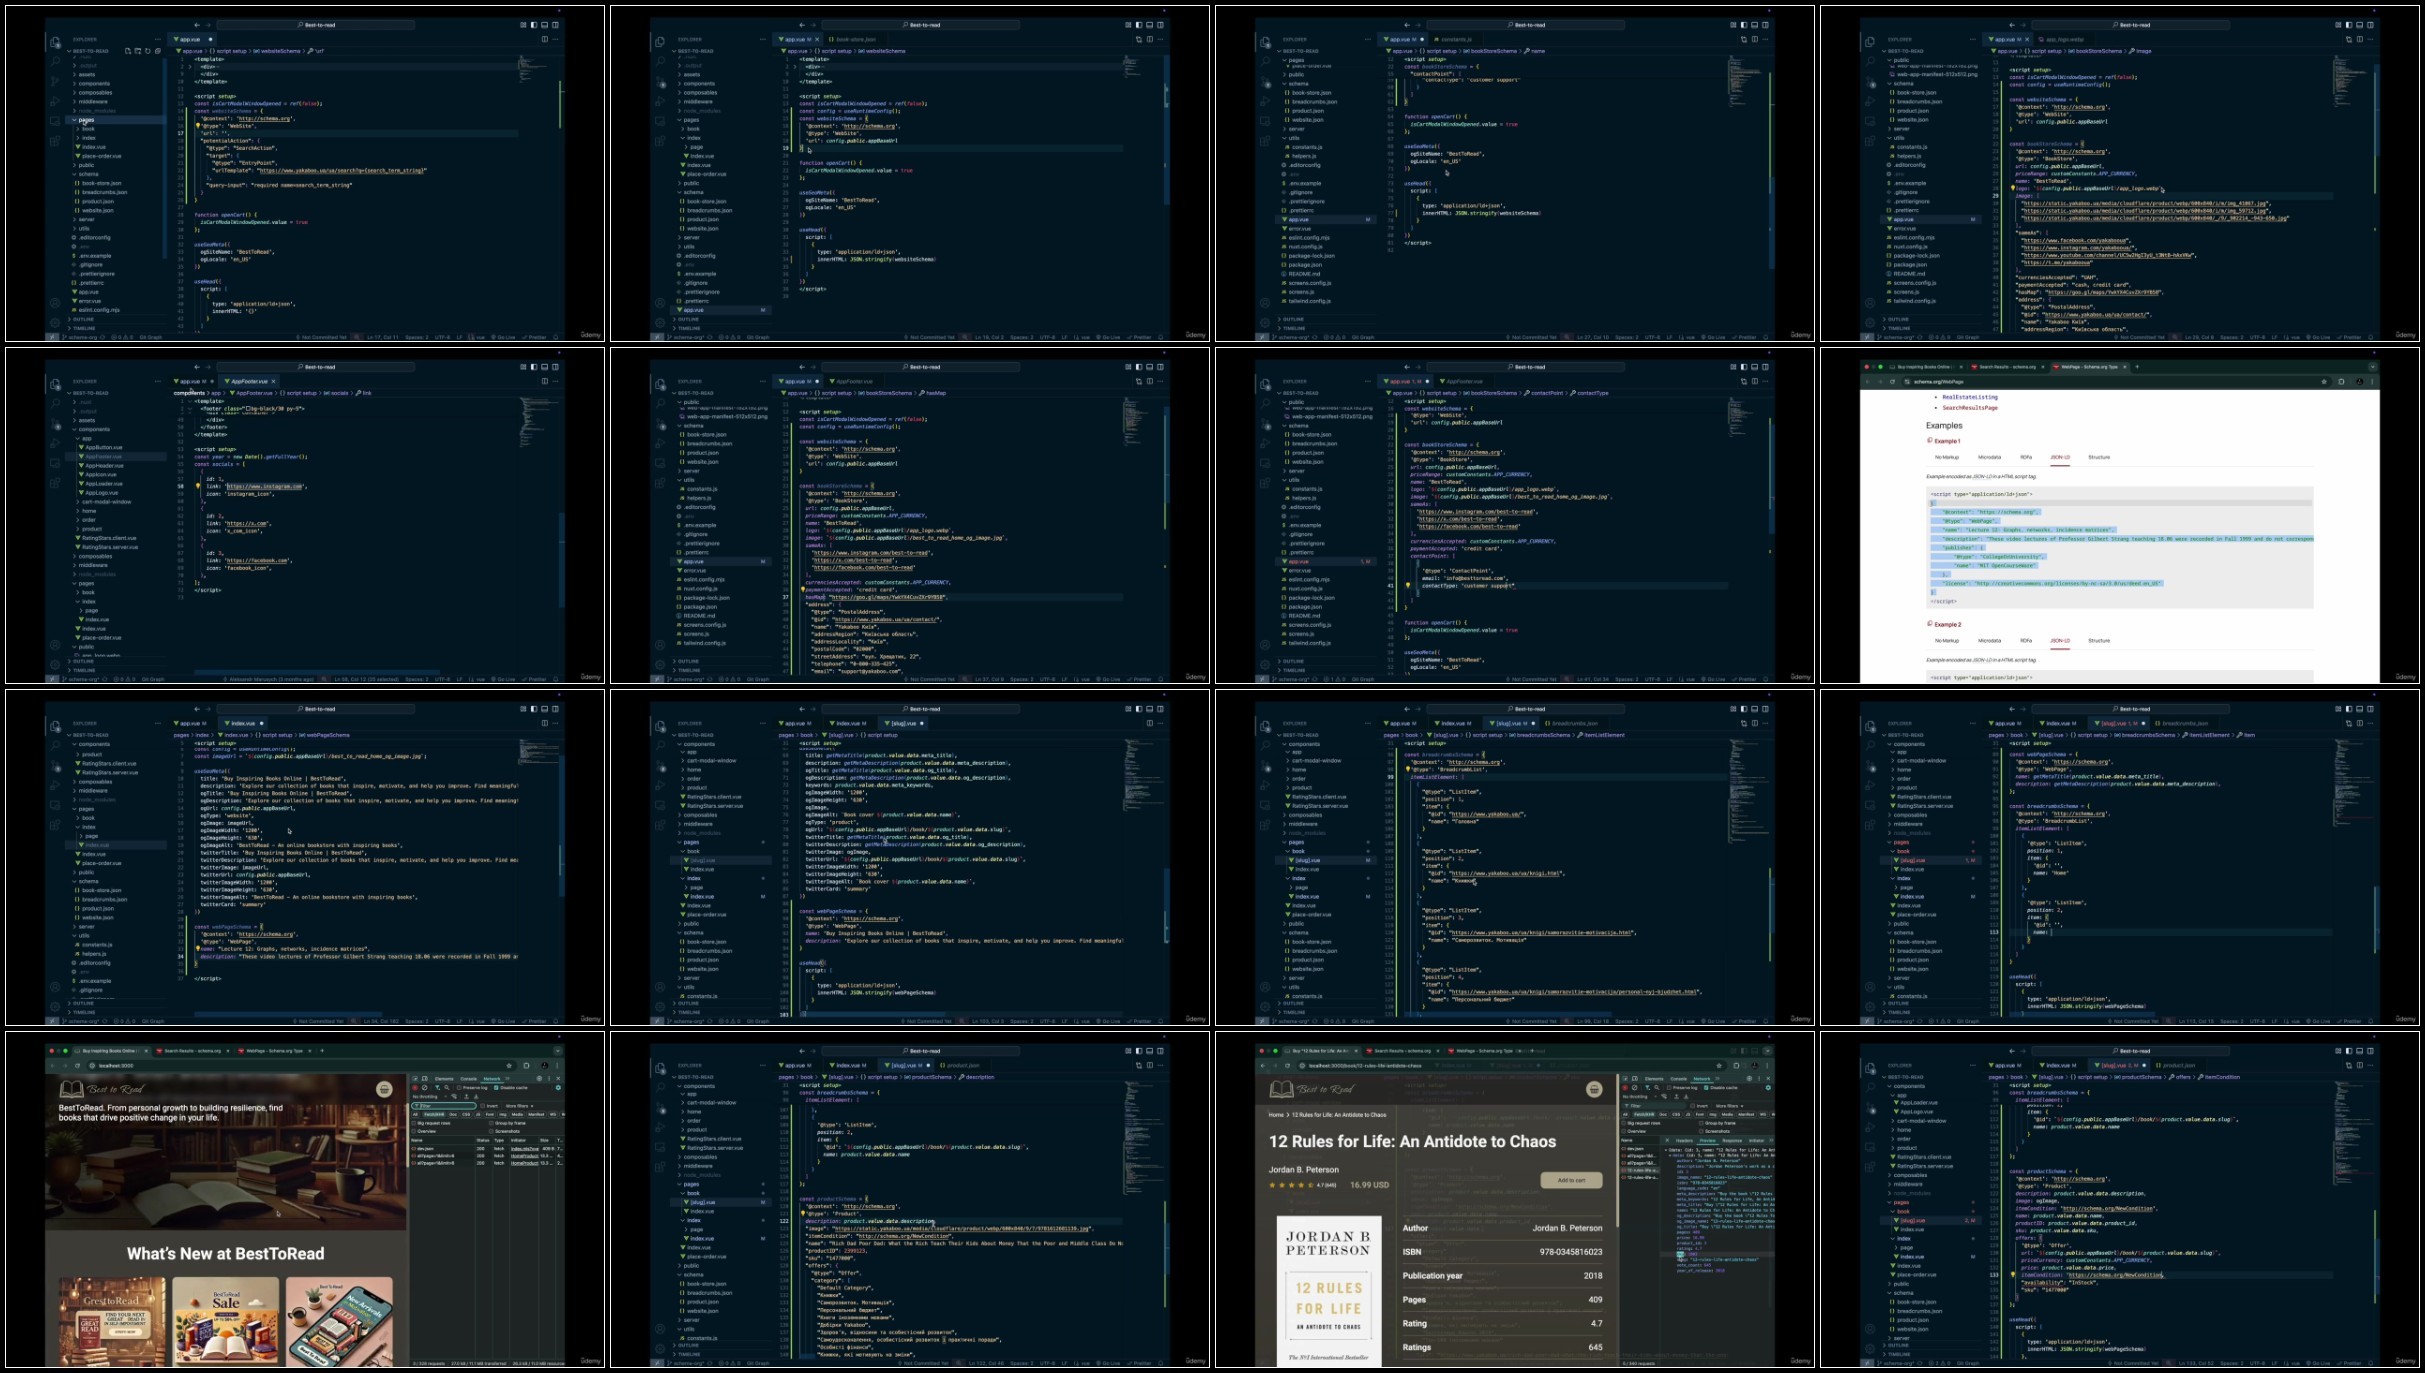The height and width of the screenshot is (1373, 2425).
Task: Click the Filter field in the homepage DevTools
Action: pos(444,1106)
